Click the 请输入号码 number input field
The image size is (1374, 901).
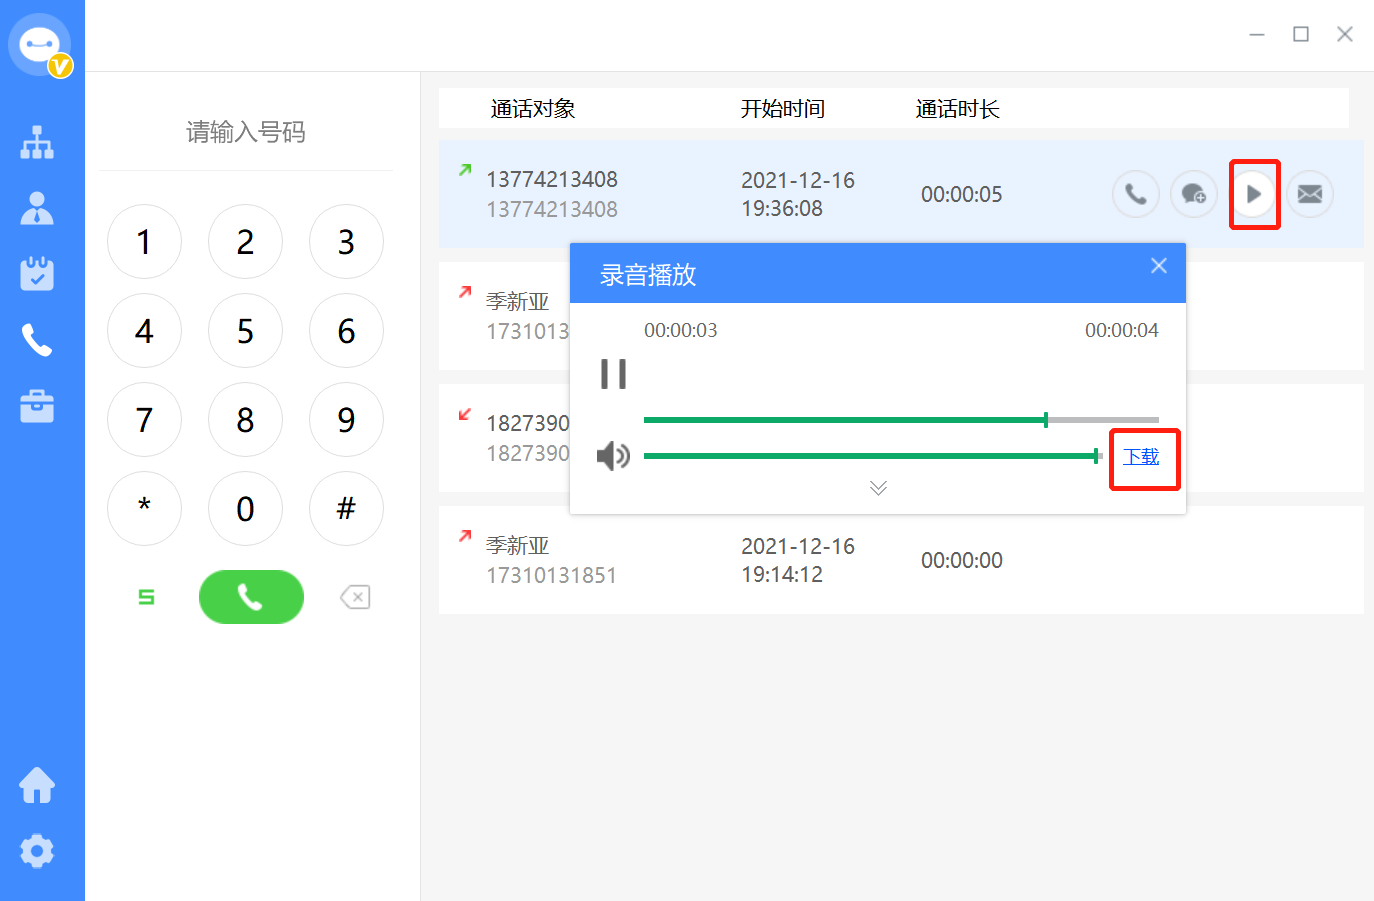coord(246,132)
